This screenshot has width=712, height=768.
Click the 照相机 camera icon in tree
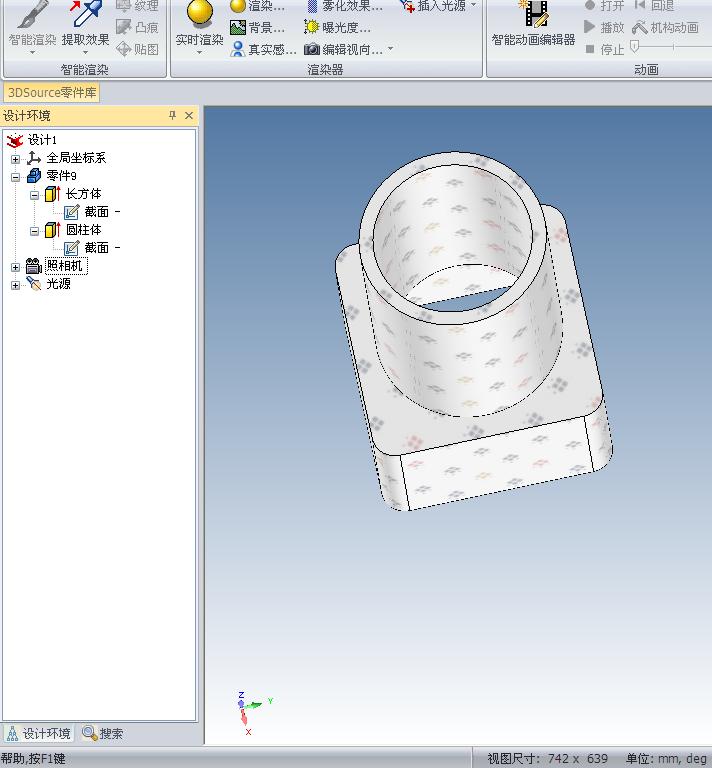(34, 266)
